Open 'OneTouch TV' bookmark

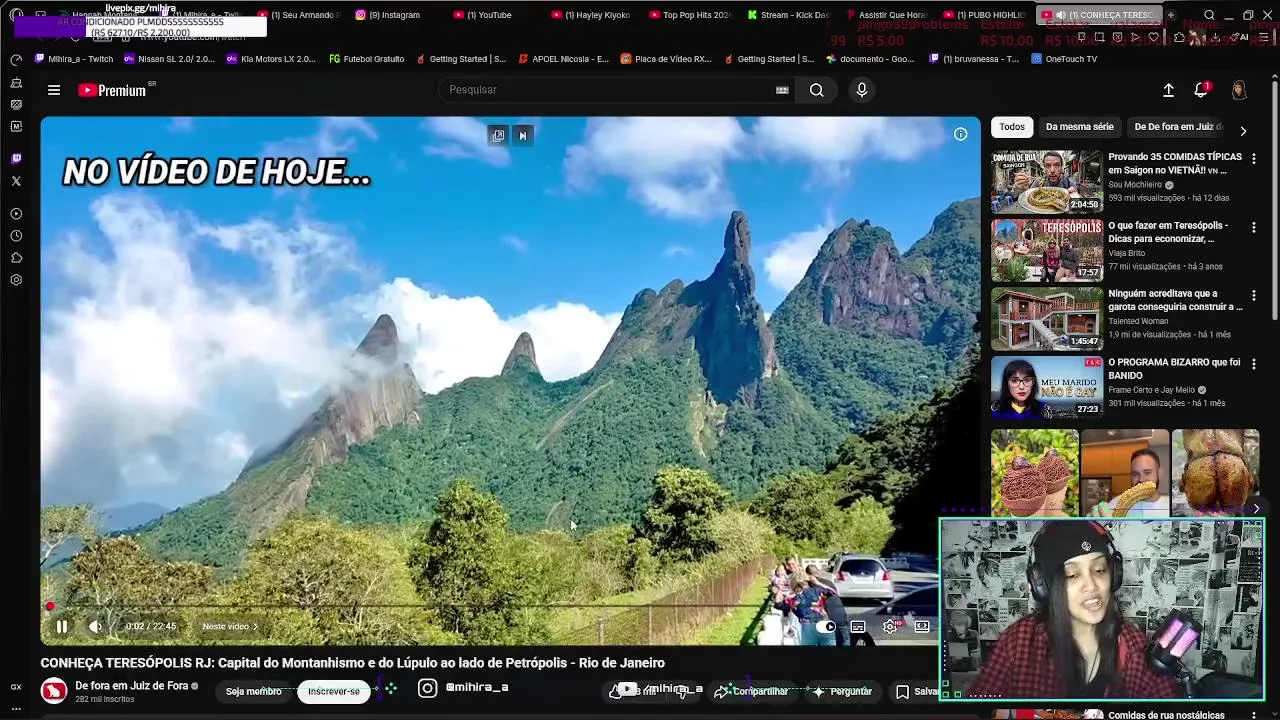[1063, 59]
